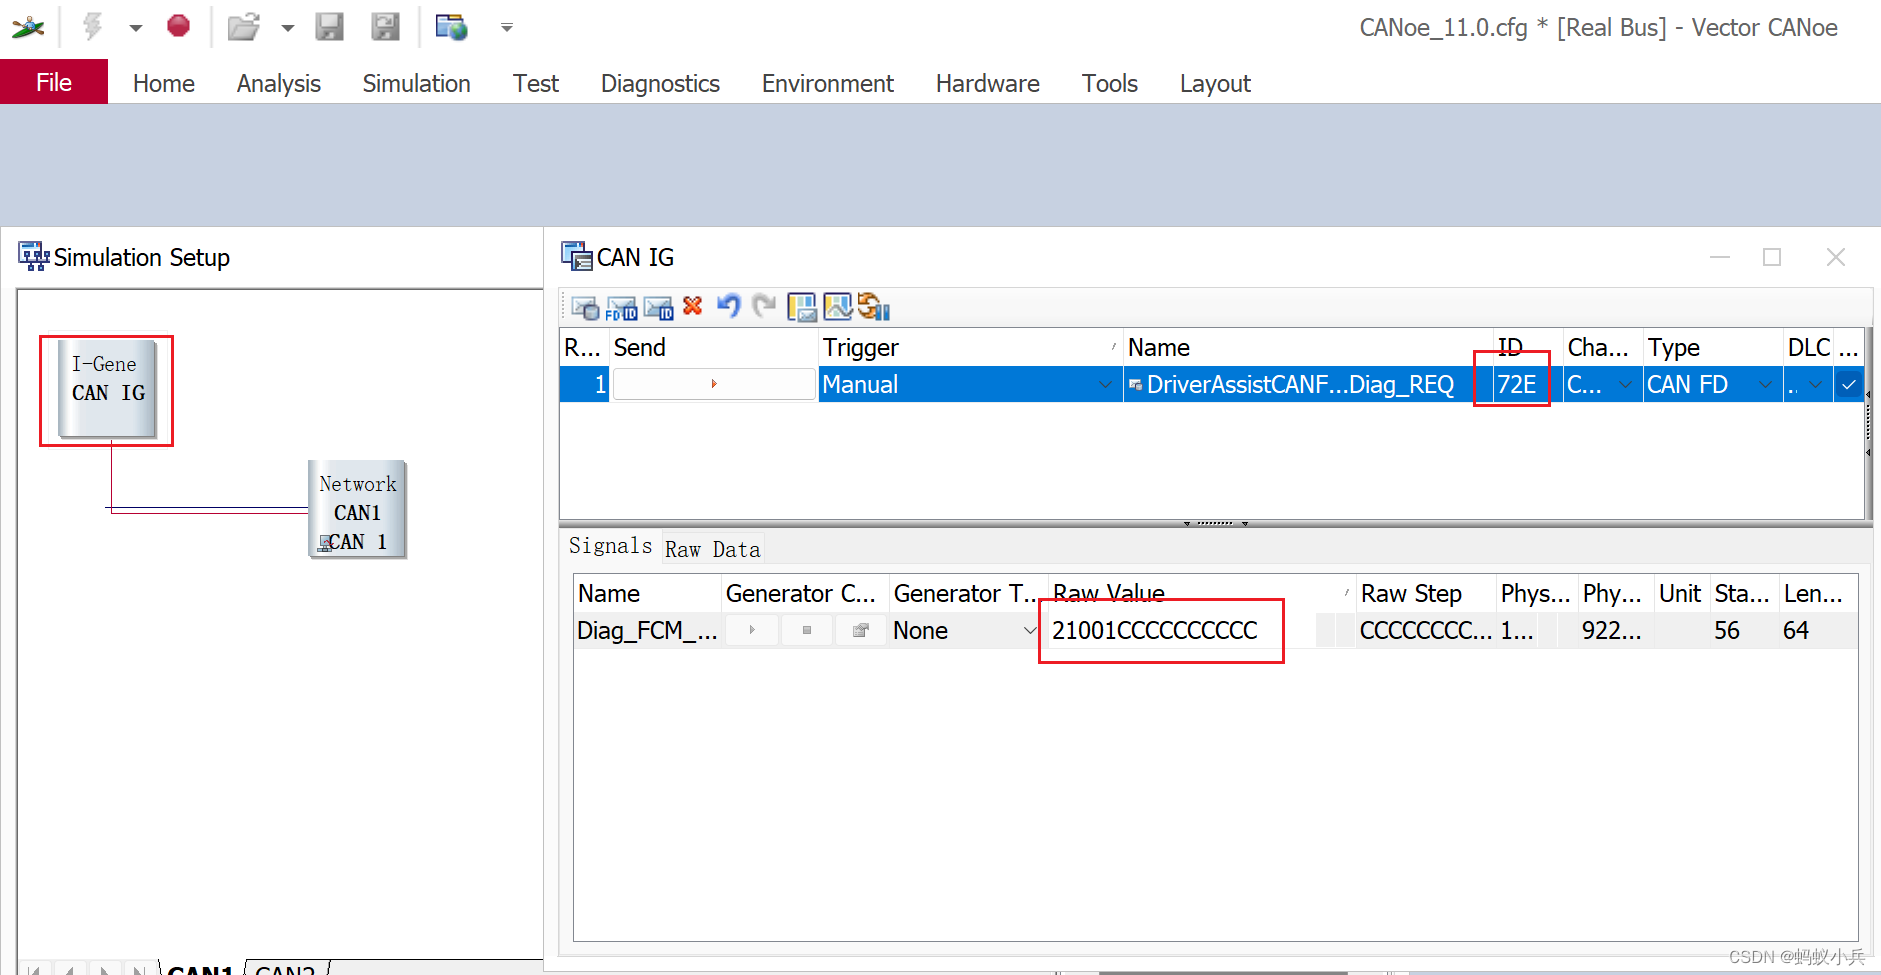1881x975 pixels.
Task: Click the Simulation Setup window icon
Action: (34, 257)
